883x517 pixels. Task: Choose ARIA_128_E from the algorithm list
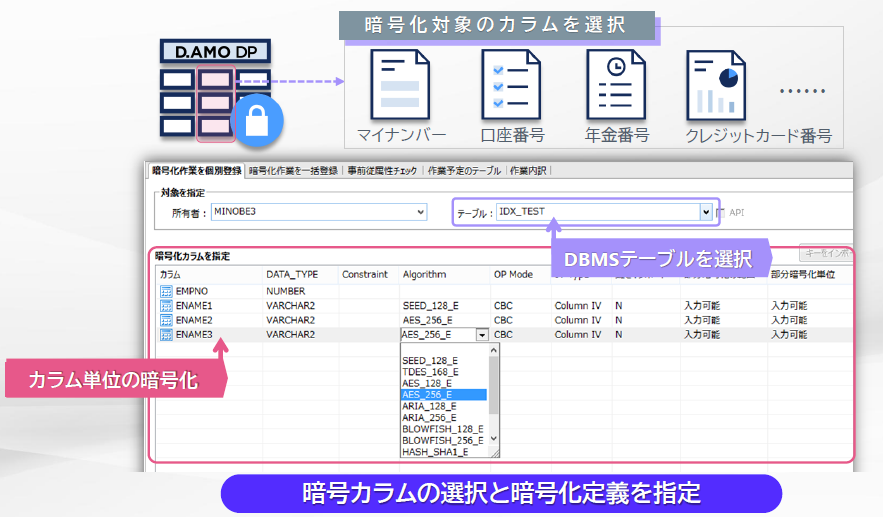tap(429, 406)
